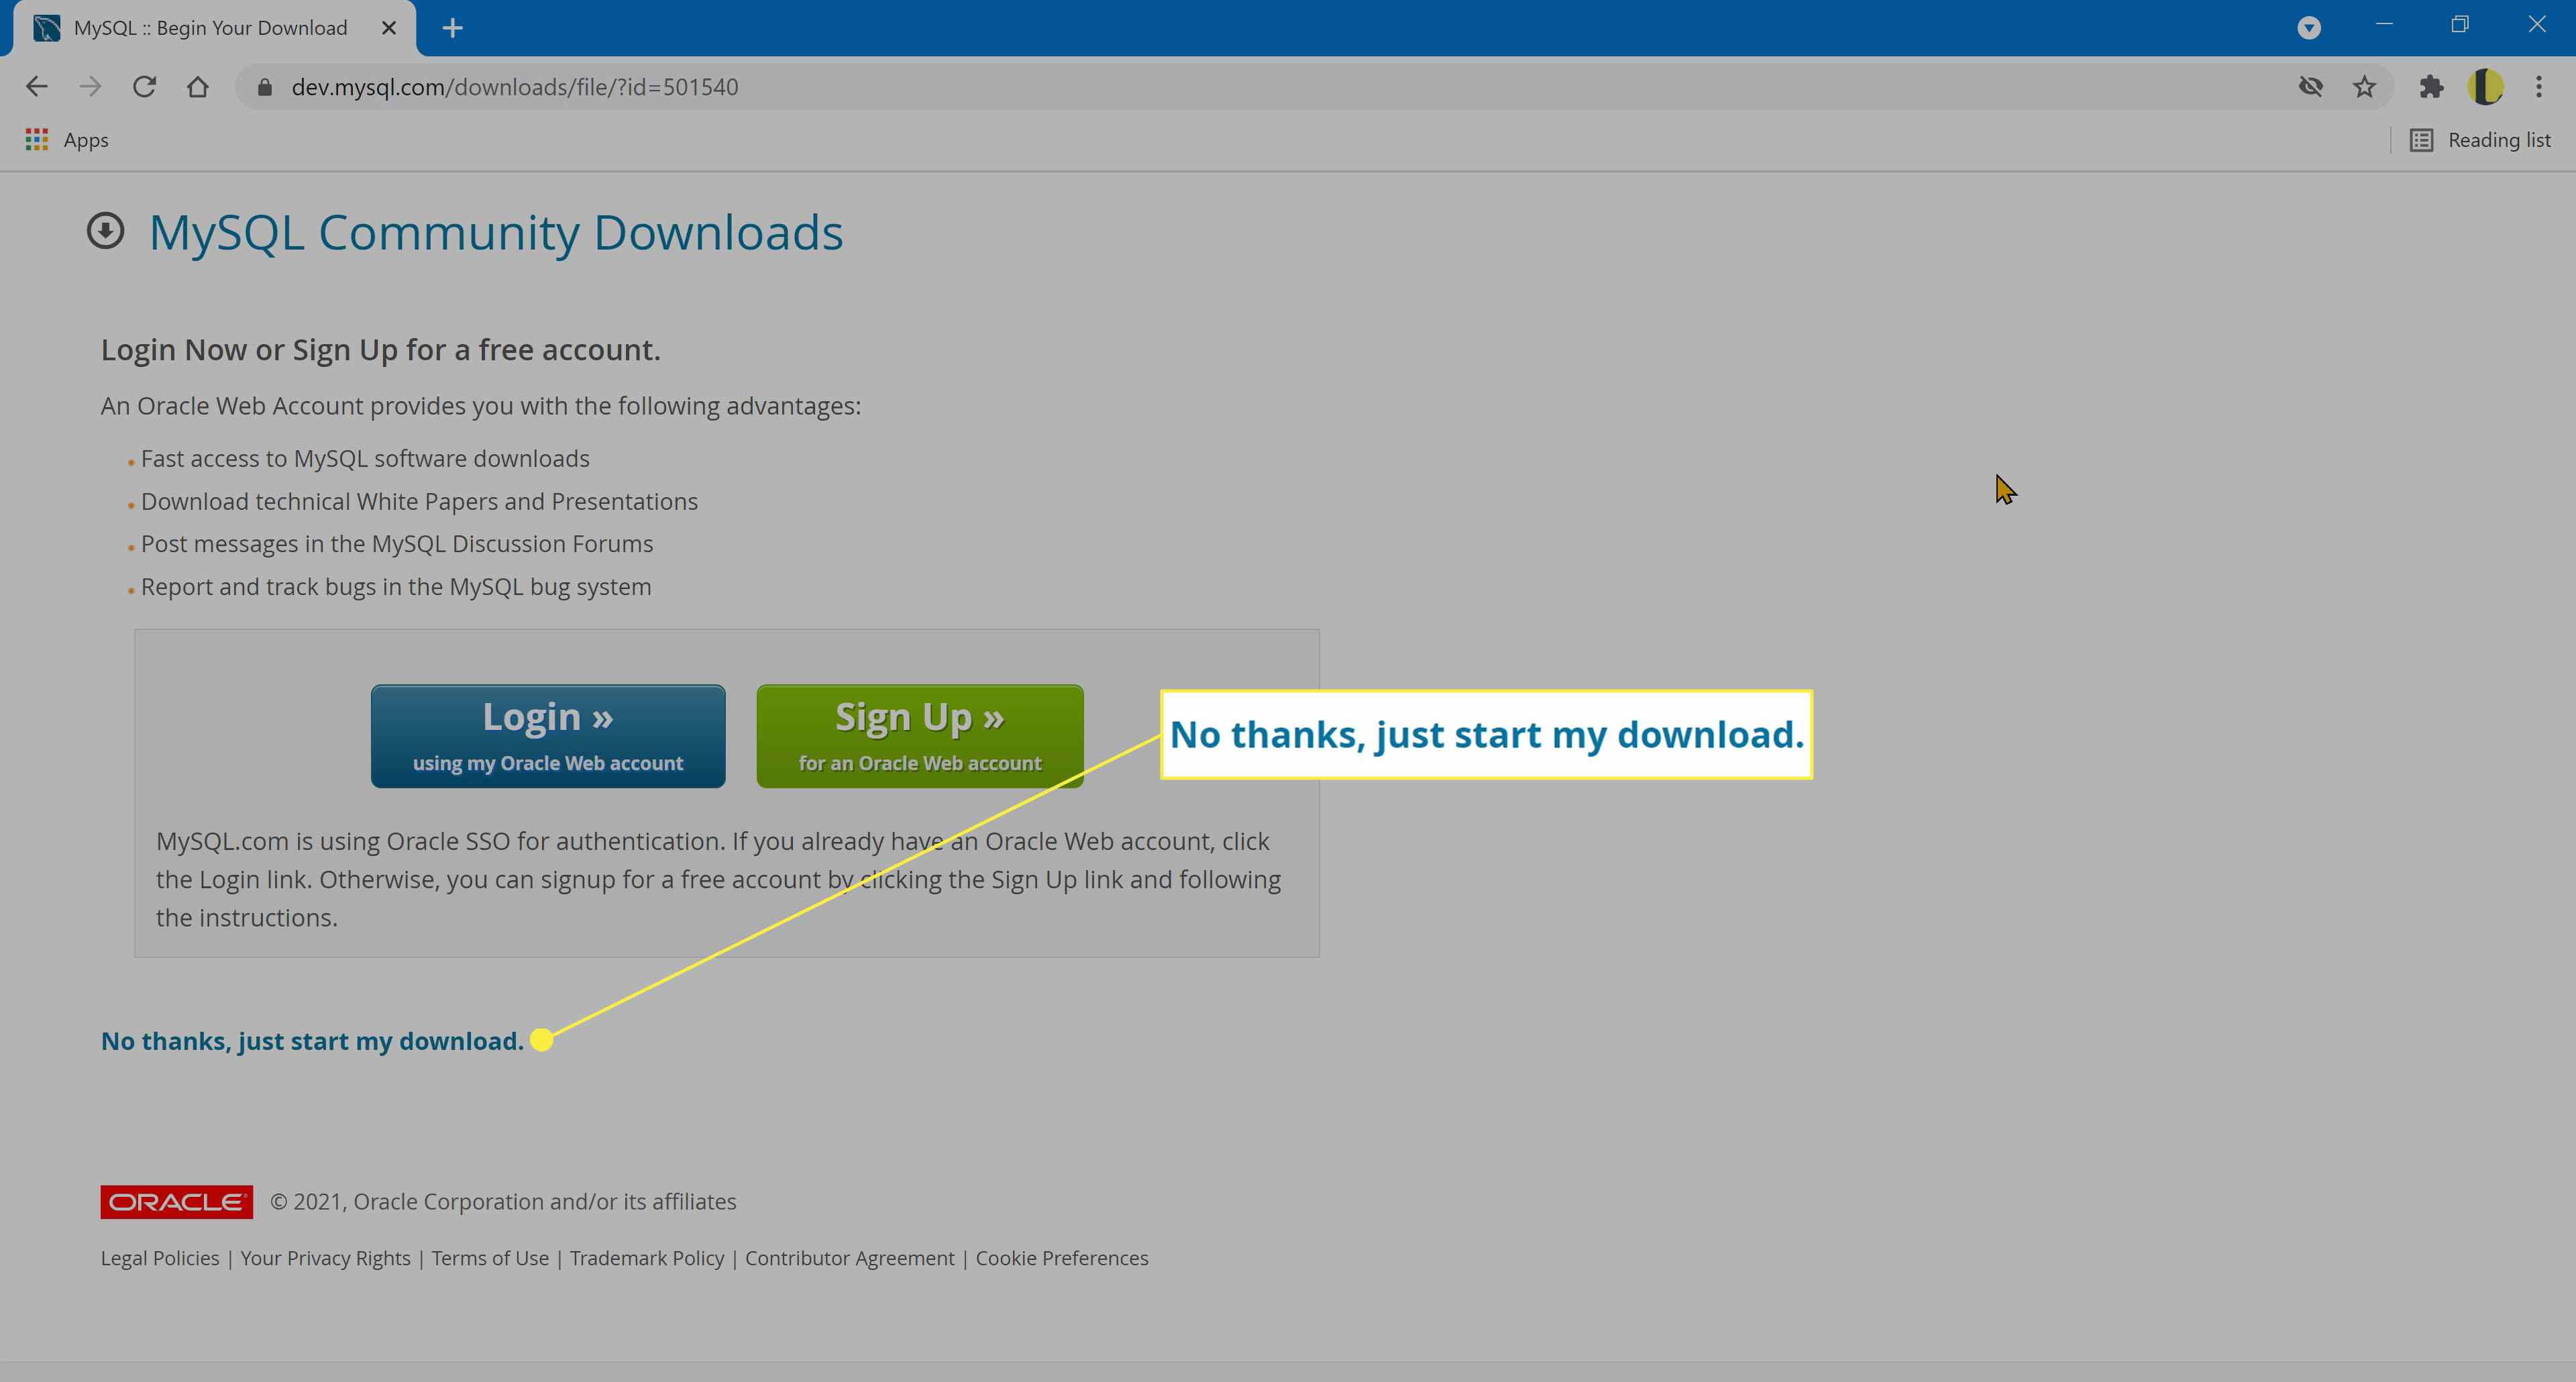Open the Chrome three-dot menu
The height and width of the screenshot is (1382, 2576).
(x=2539, y=87)
